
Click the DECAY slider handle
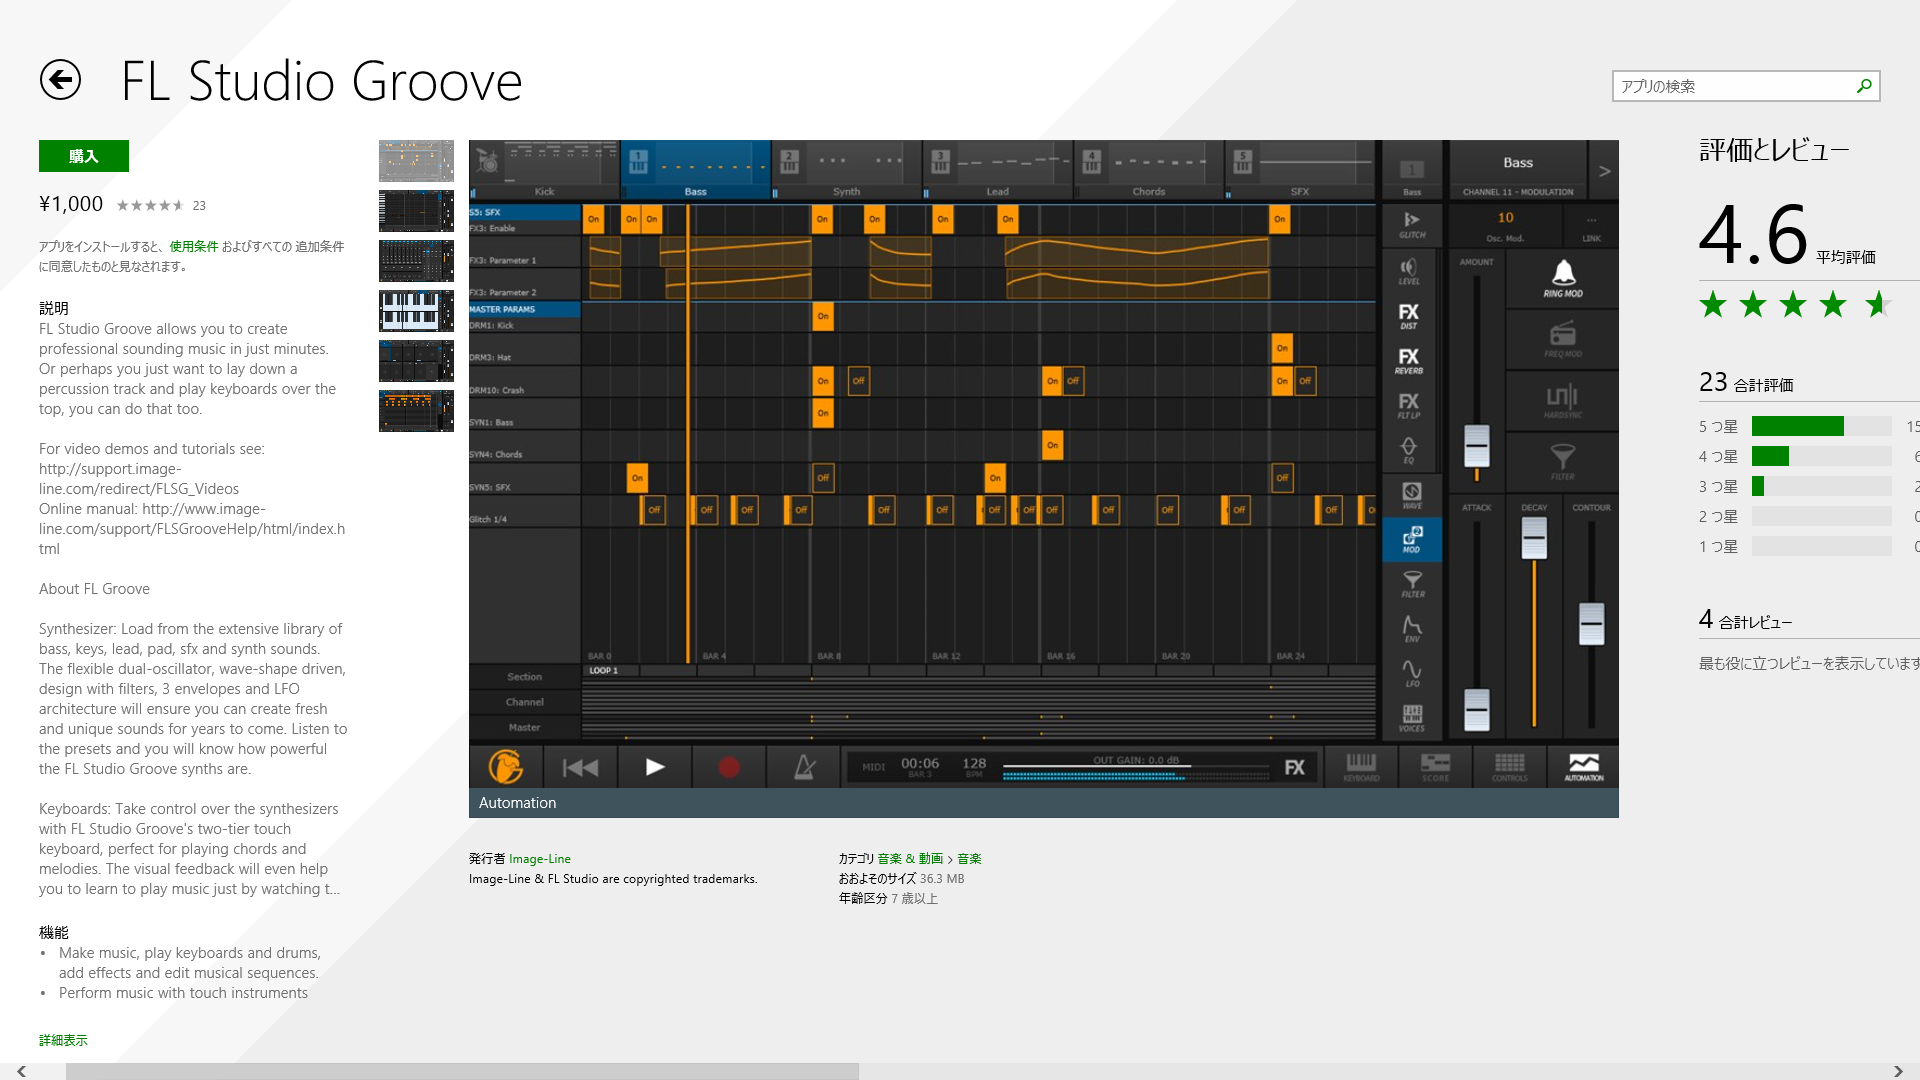click(x=1533, y=538)
